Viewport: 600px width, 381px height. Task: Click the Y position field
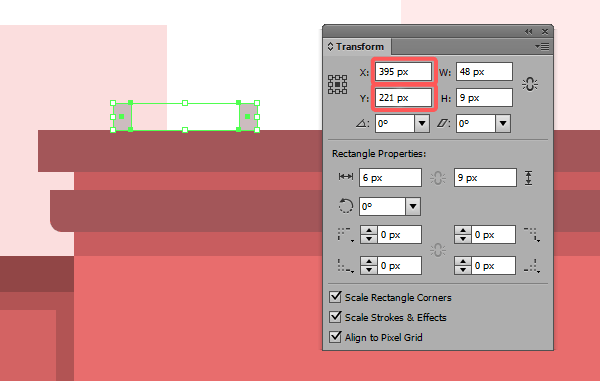(403, 98)
